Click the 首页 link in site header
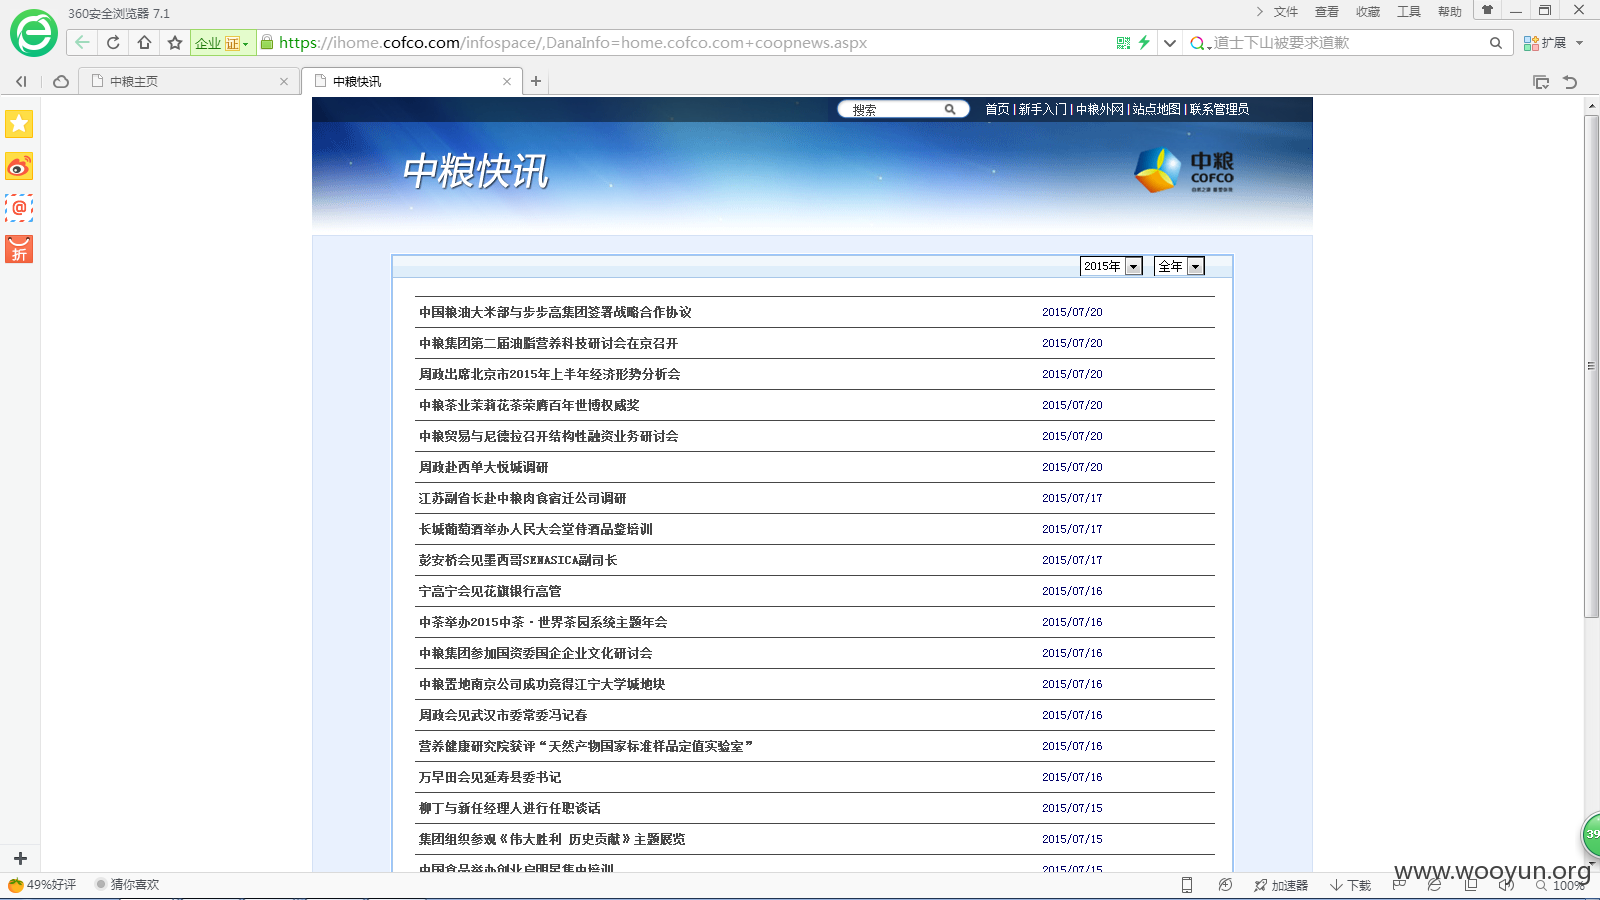 pos(997,109)
